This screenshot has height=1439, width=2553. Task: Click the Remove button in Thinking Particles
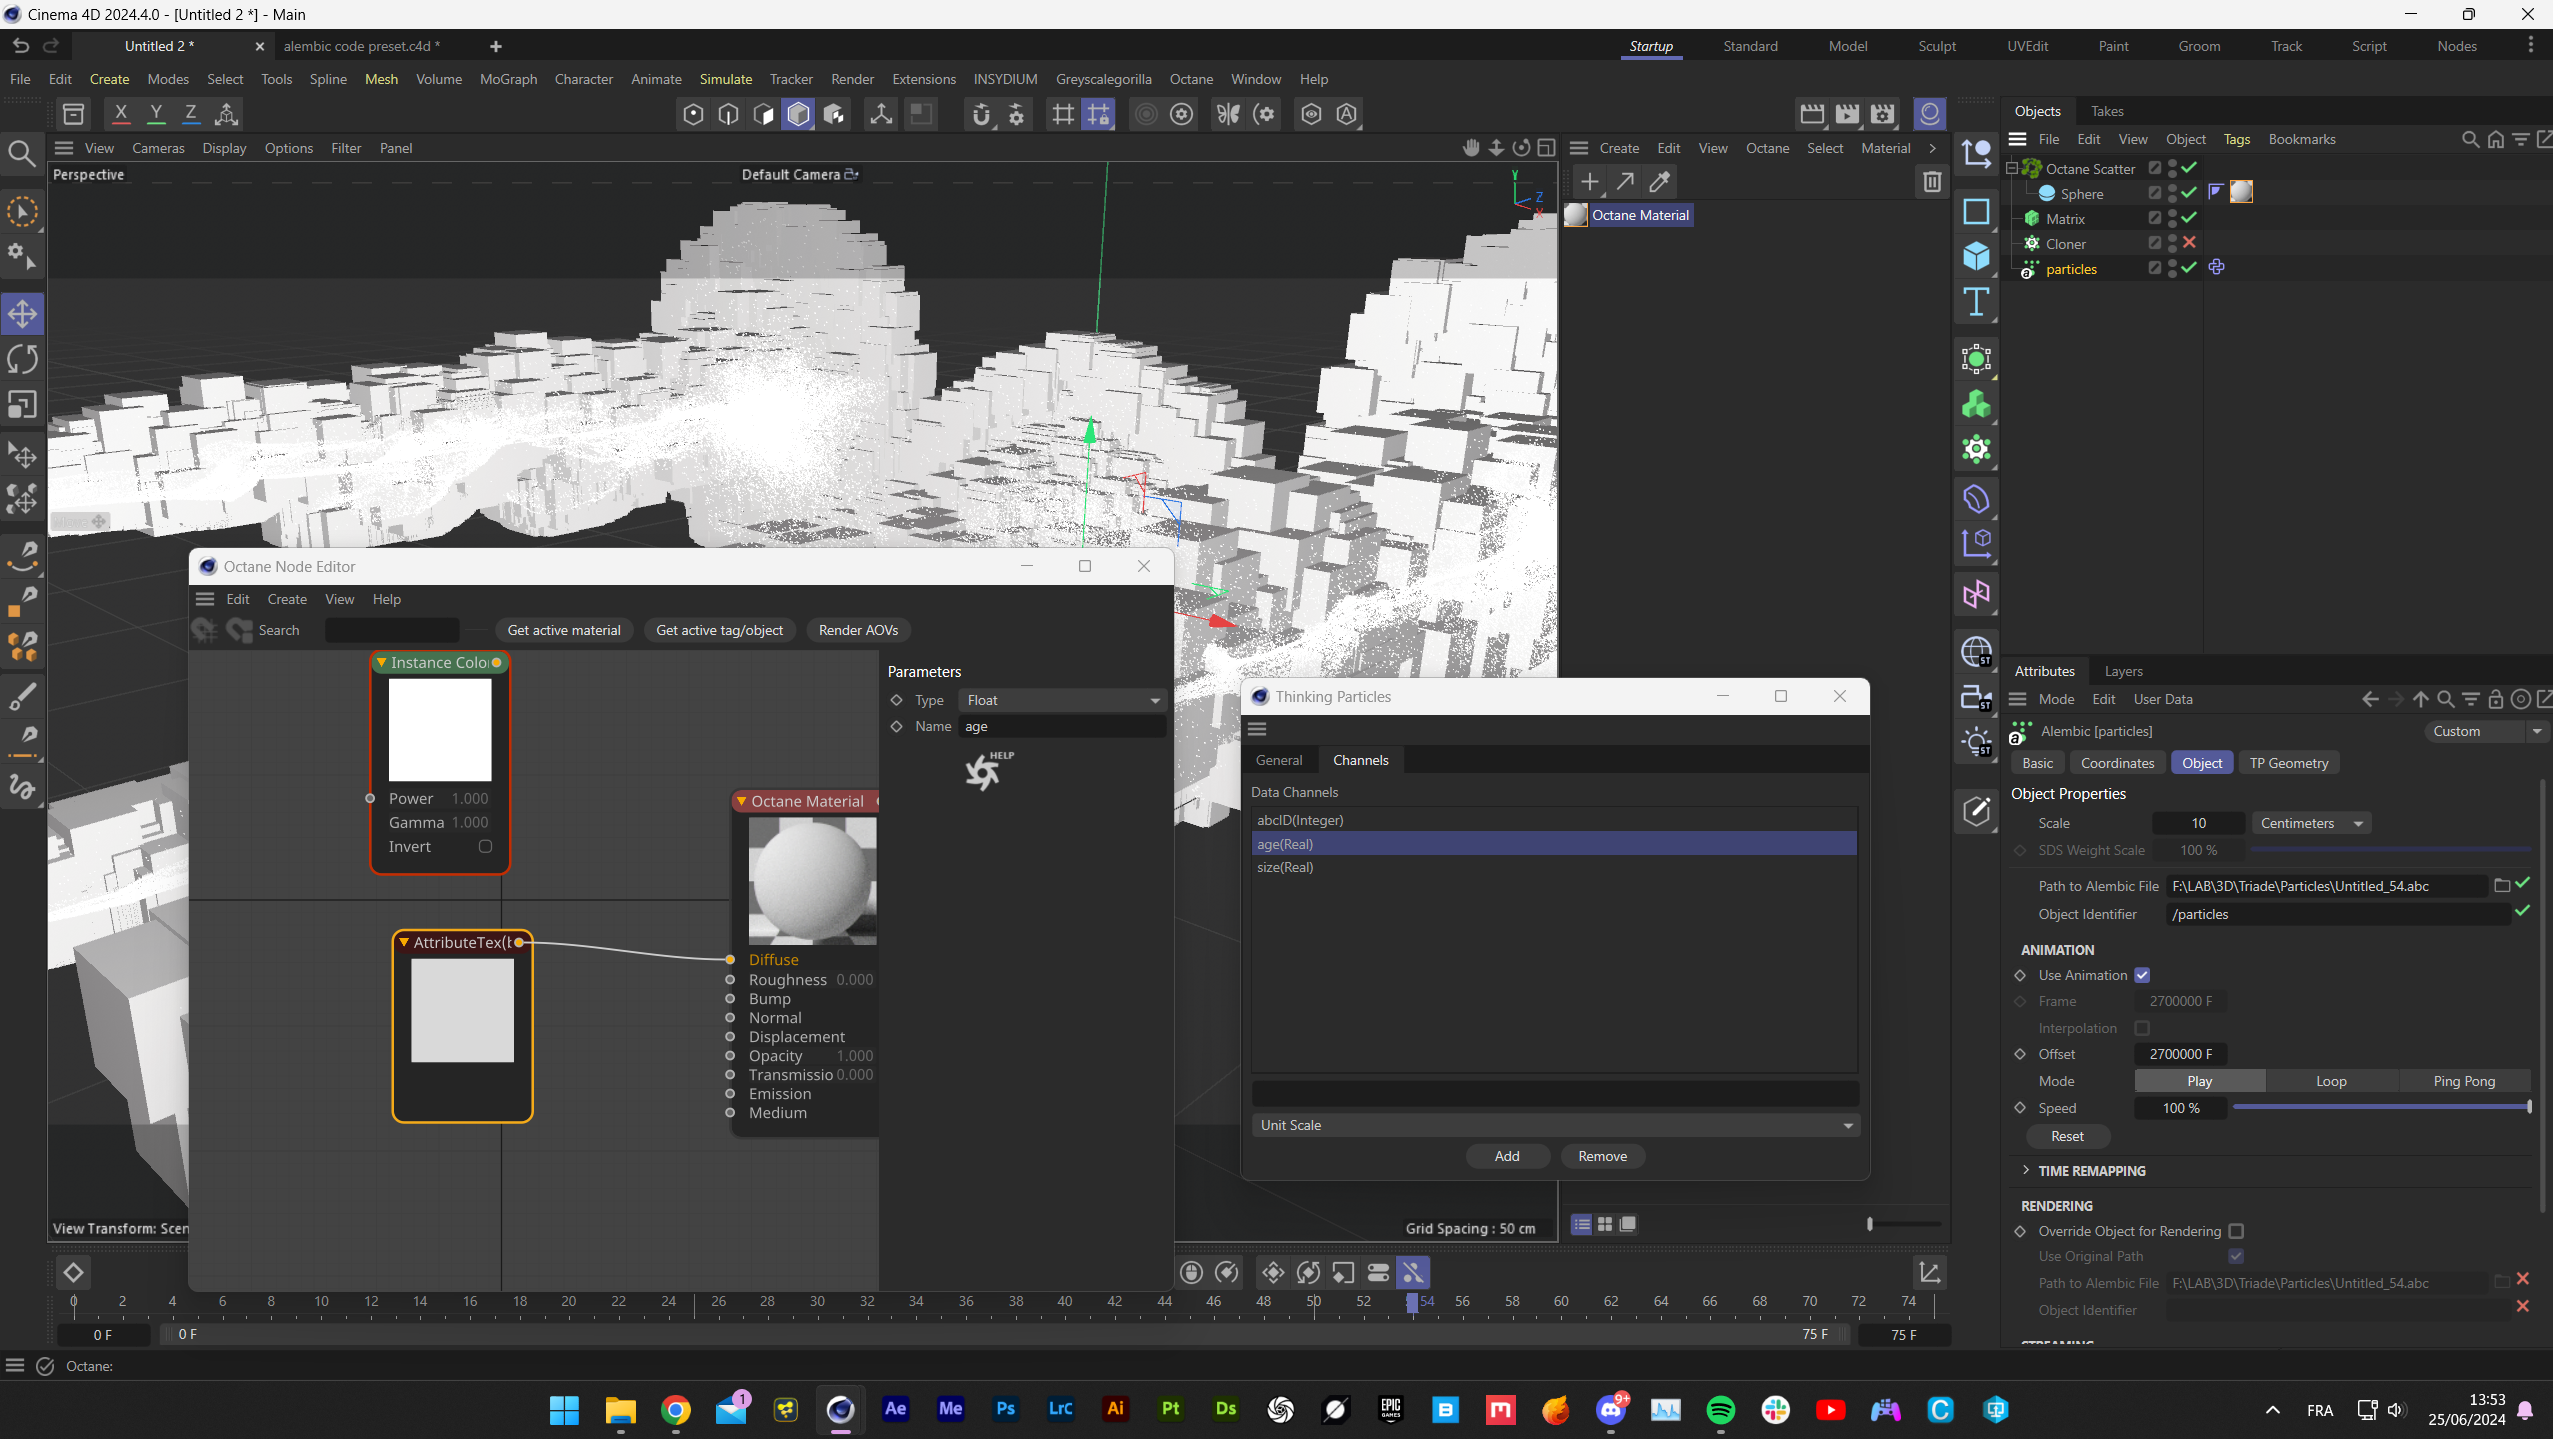(1602, 1156)
